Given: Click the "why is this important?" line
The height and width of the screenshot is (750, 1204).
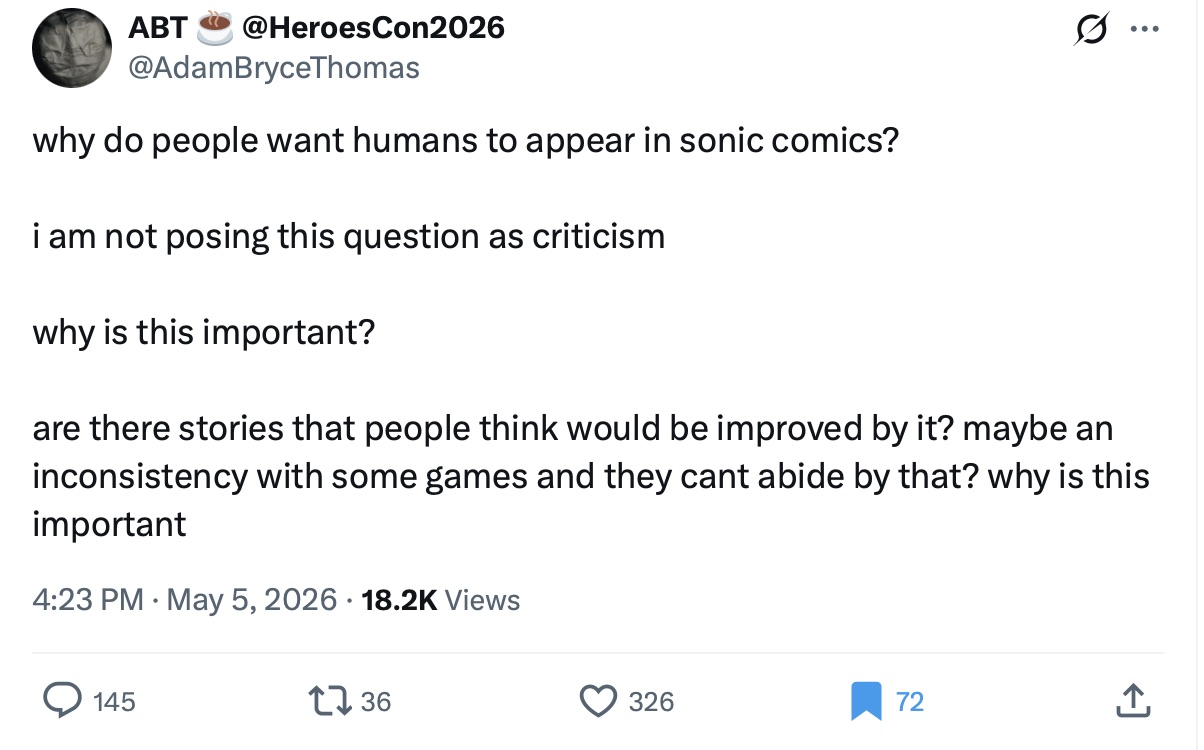Looking at the screenshot, I should tap(204, 332).
